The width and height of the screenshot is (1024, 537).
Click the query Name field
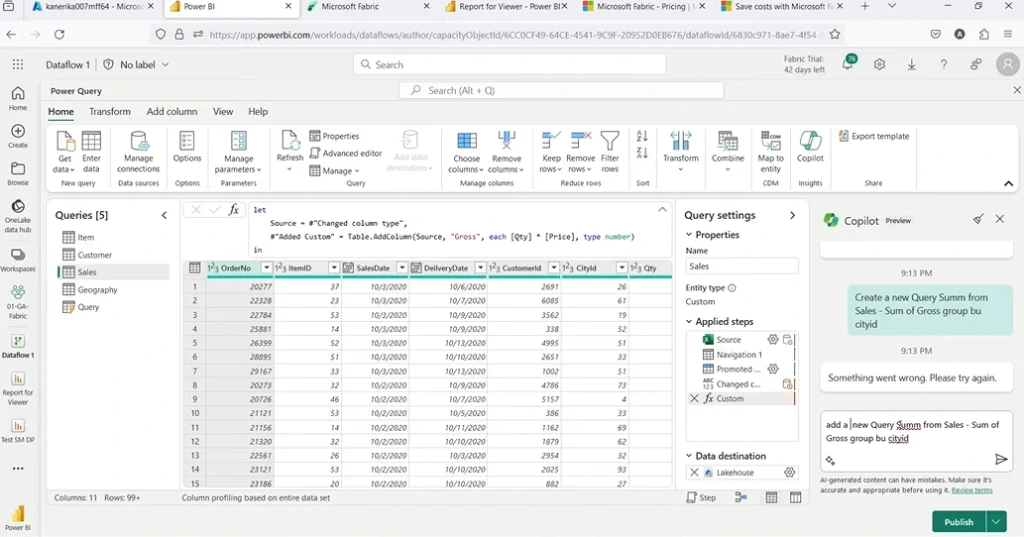pyautogui.click(x=742, y=266)
